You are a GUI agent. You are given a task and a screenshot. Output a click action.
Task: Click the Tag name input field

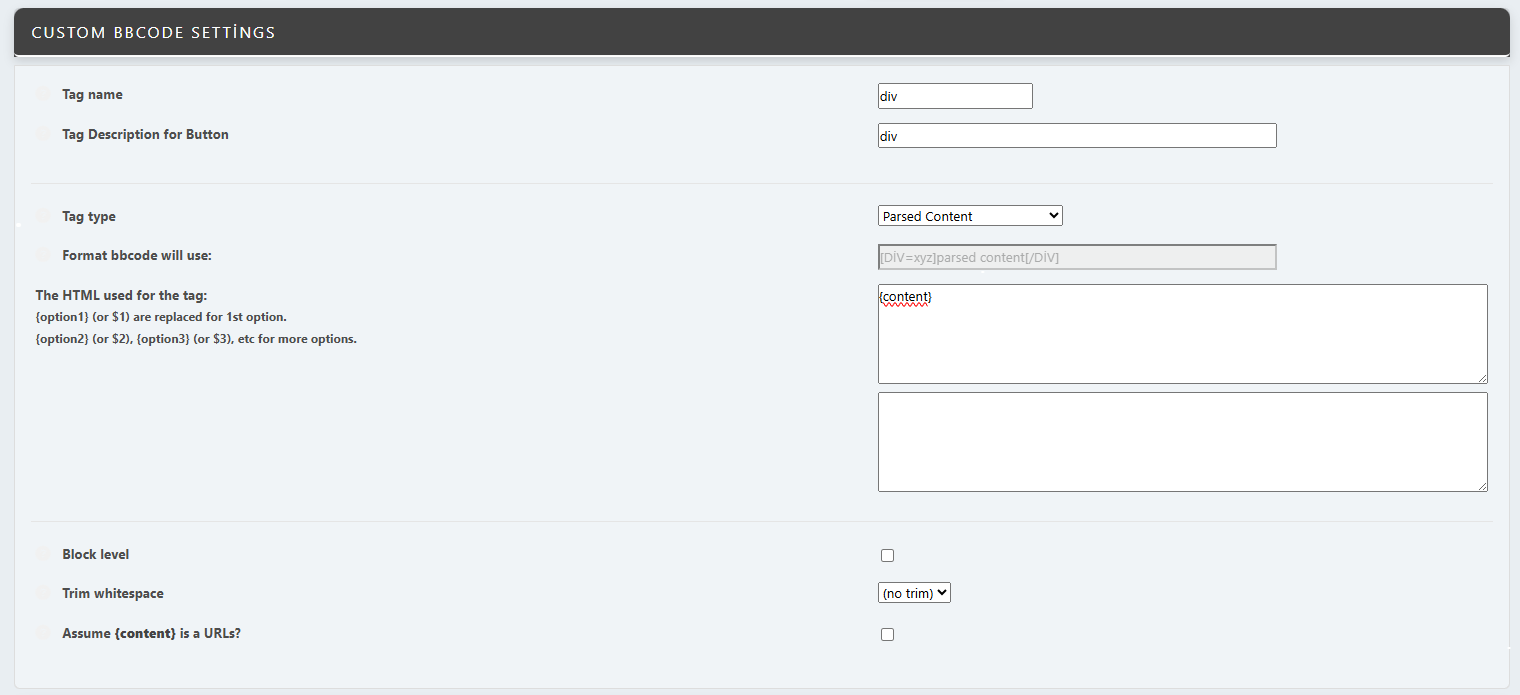click(x=955, y=96)
